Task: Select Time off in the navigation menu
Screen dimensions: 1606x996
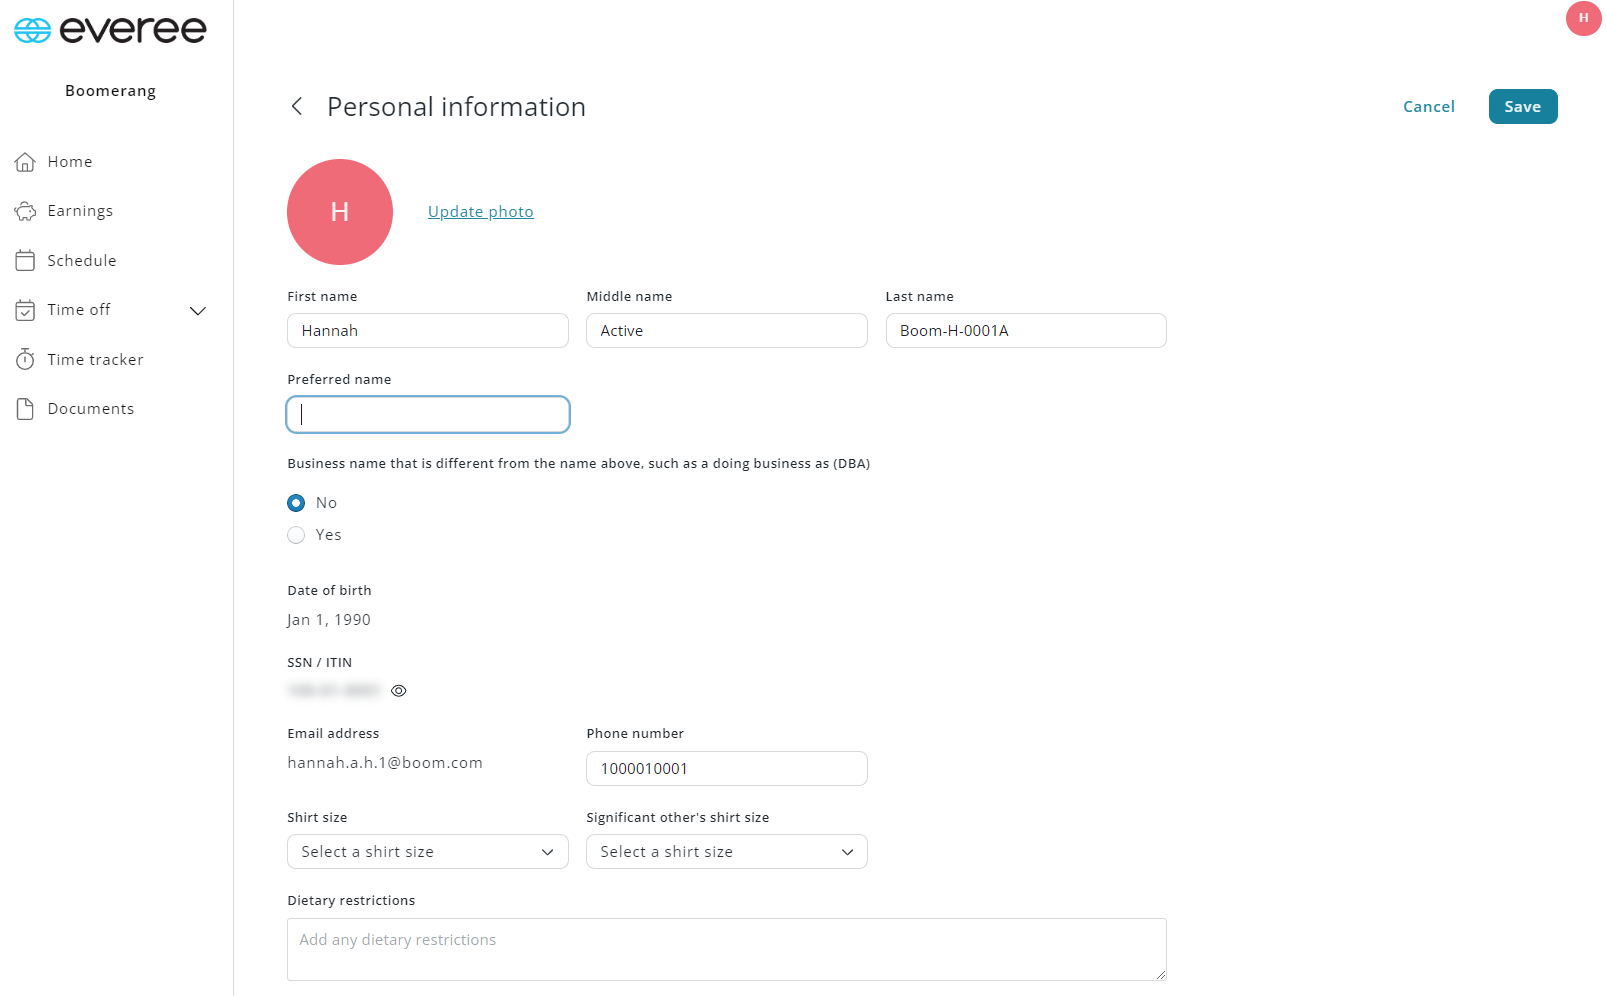Action: coord(79,309)
